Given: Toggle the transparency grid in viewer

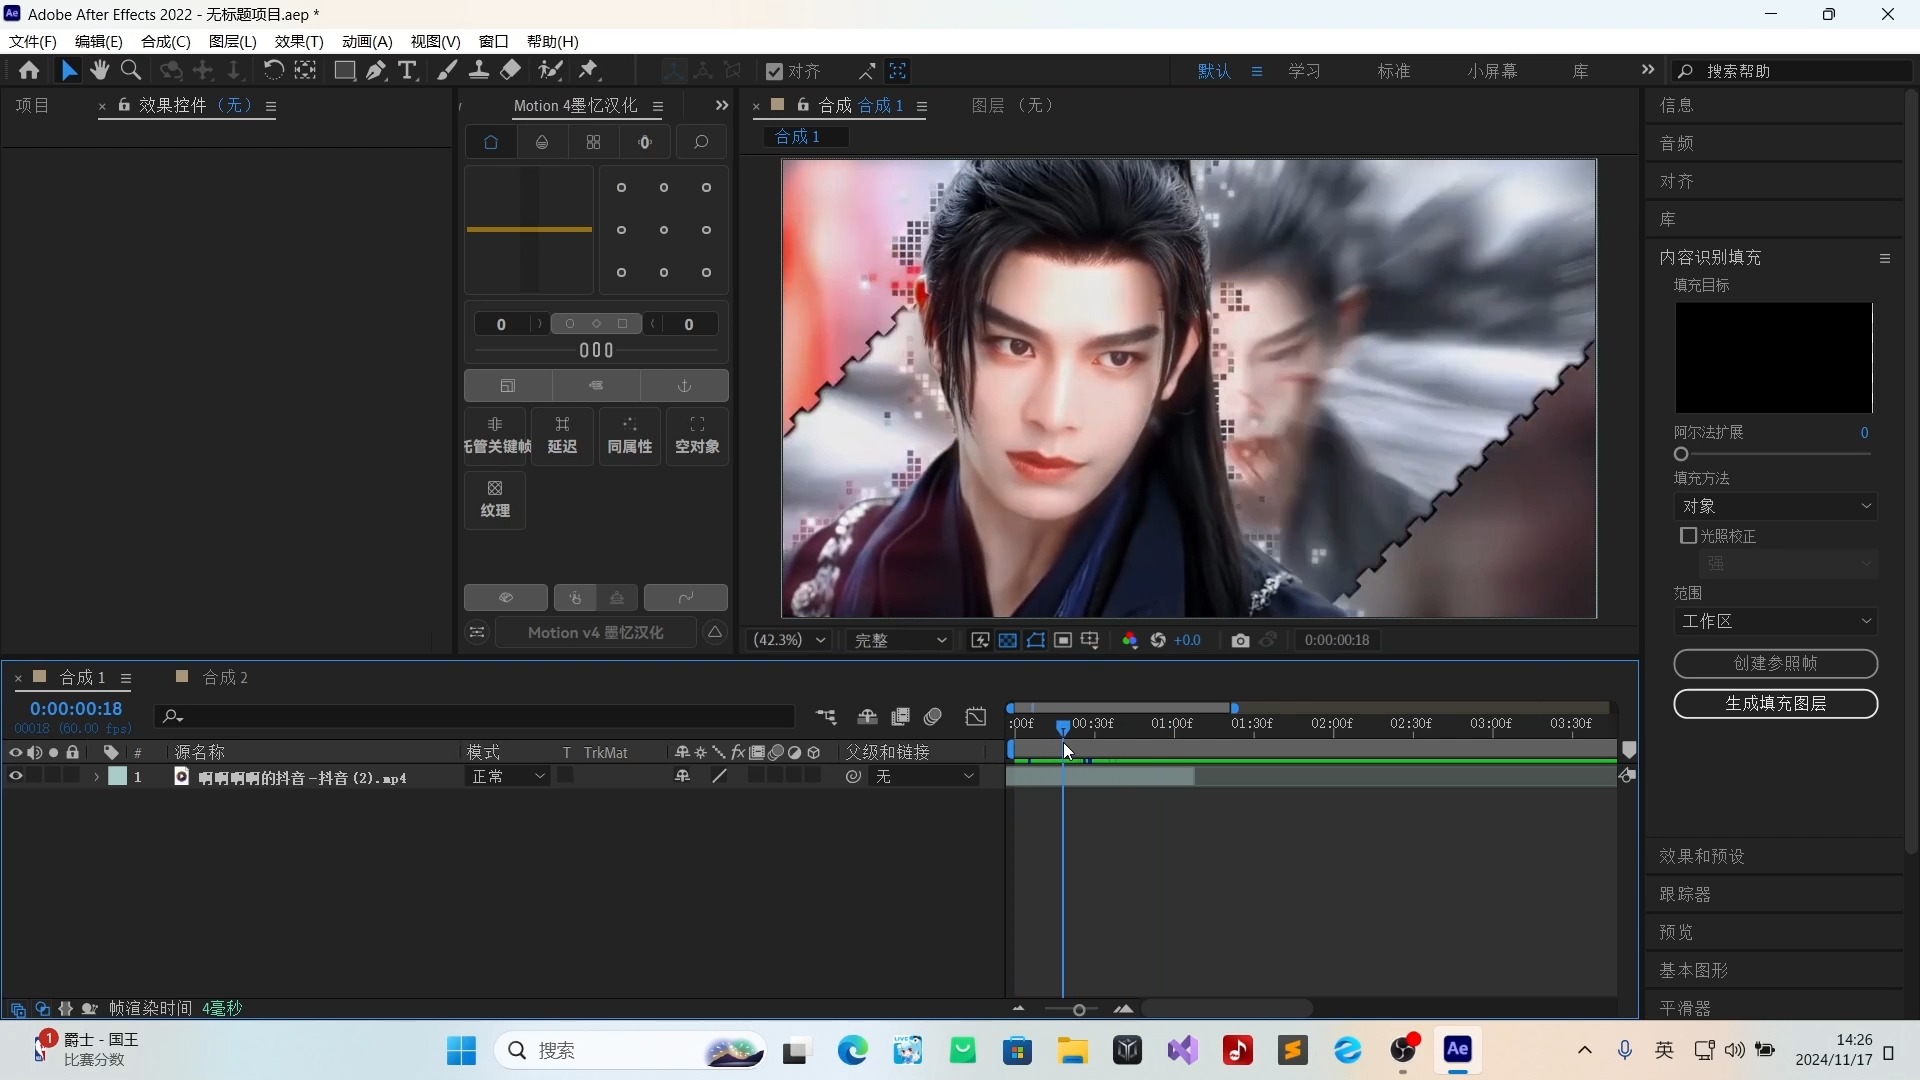Looking at the screenshot, I should click(x=1008, y=641).
